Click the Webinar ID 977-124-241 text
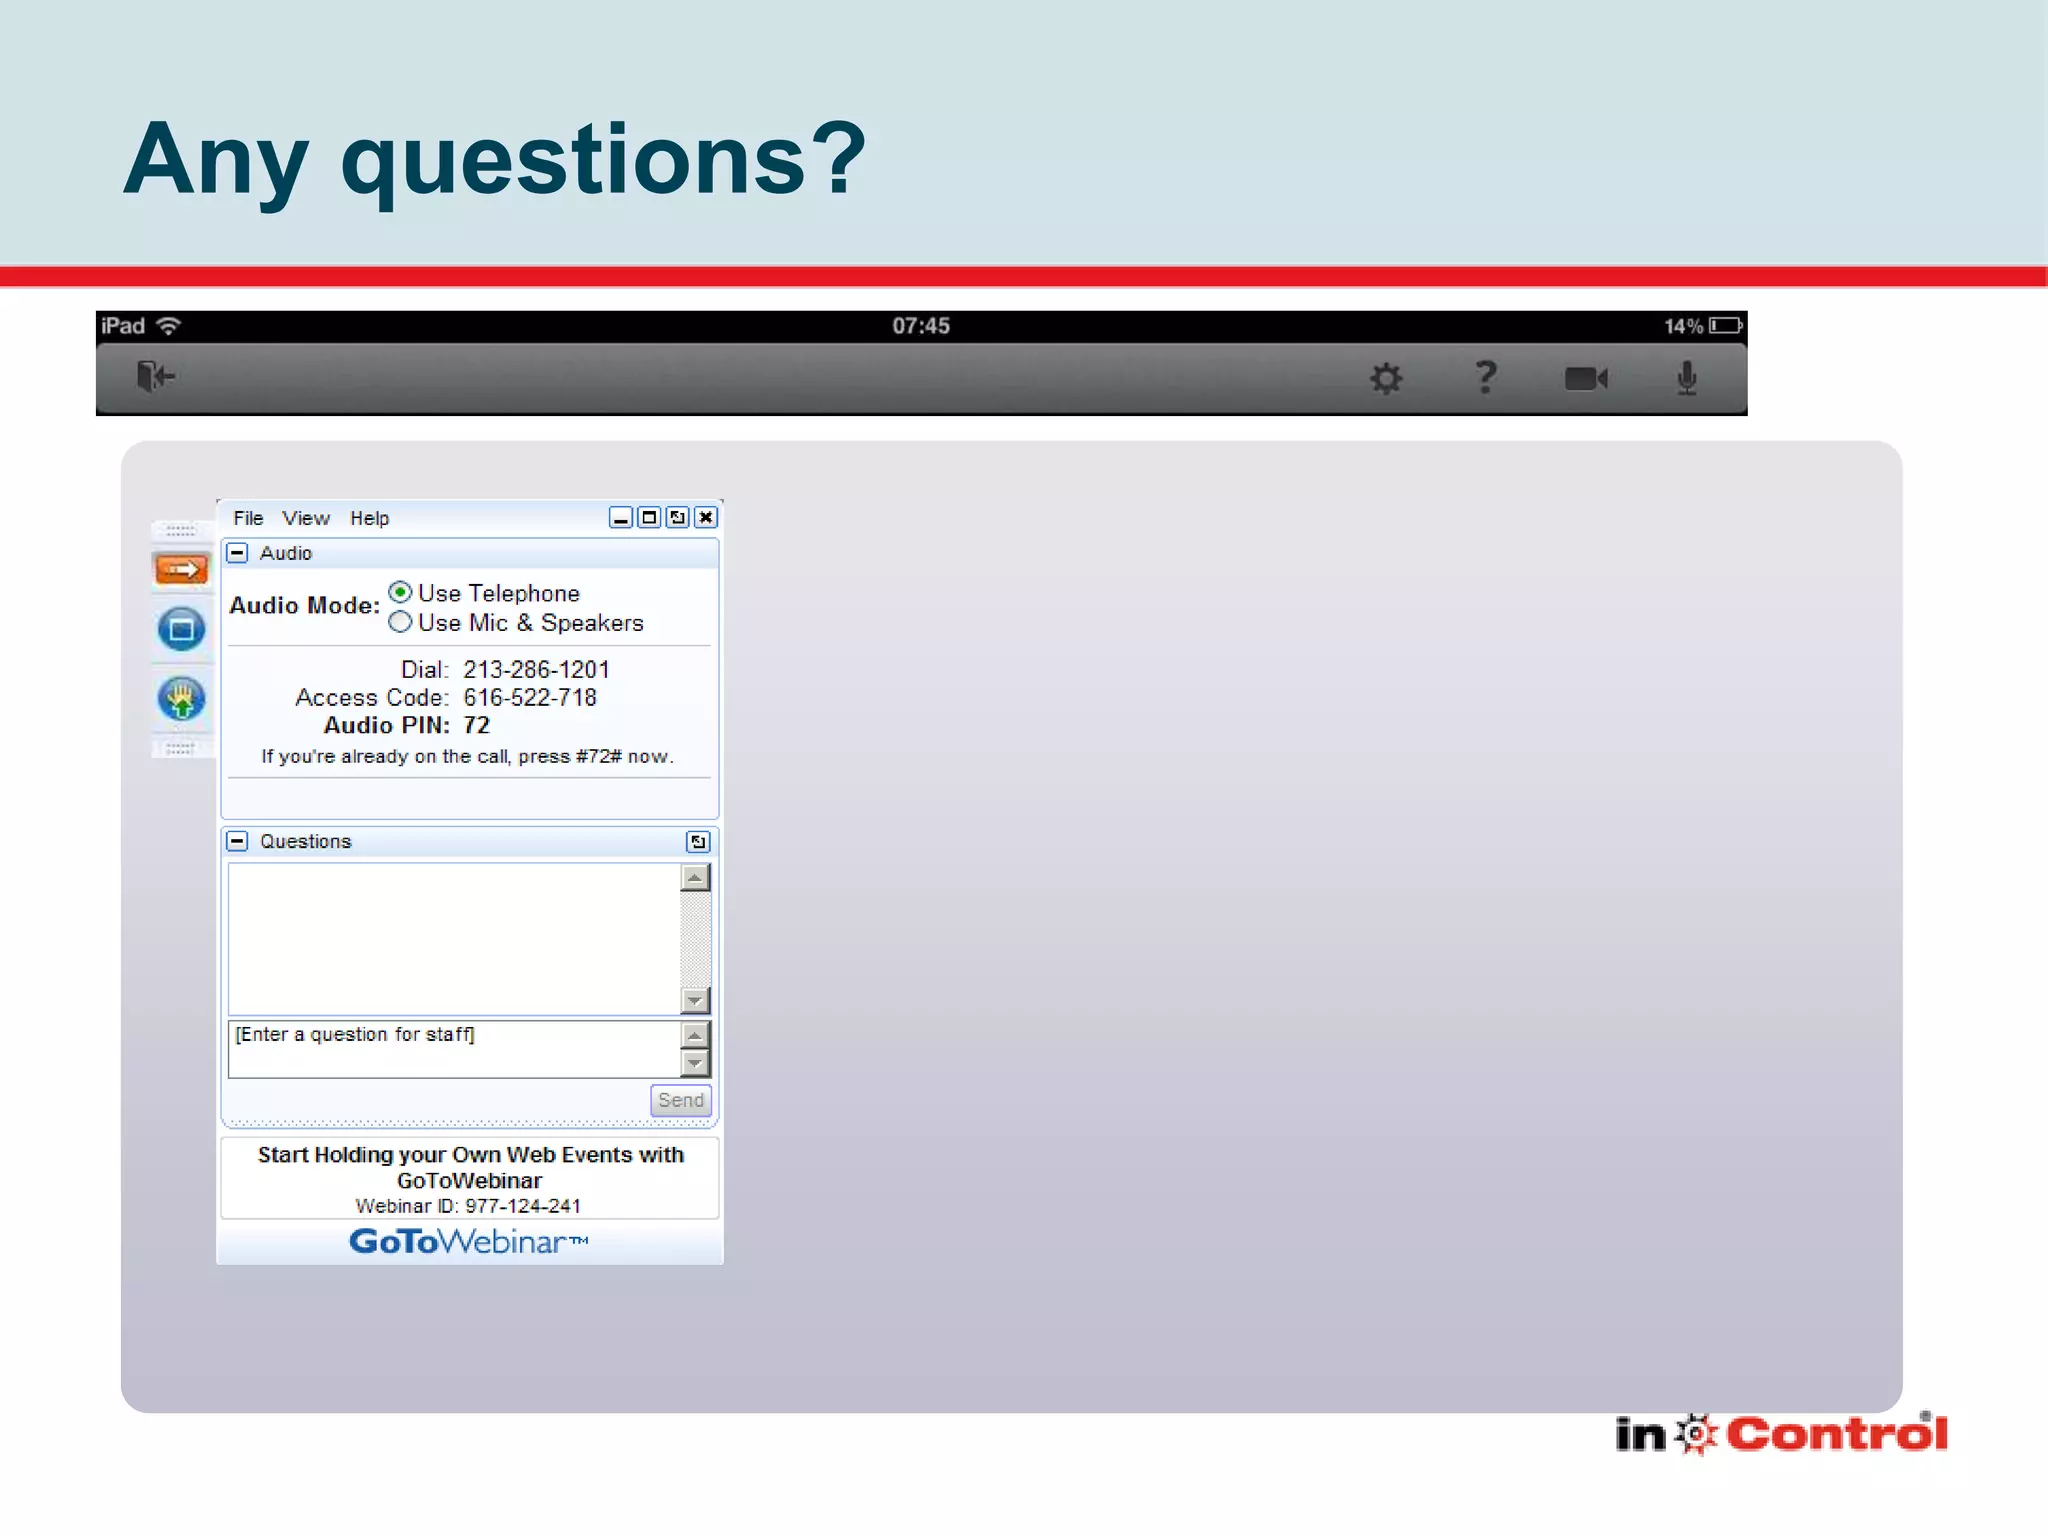2048x1536 pixels. coord(468,1206)
